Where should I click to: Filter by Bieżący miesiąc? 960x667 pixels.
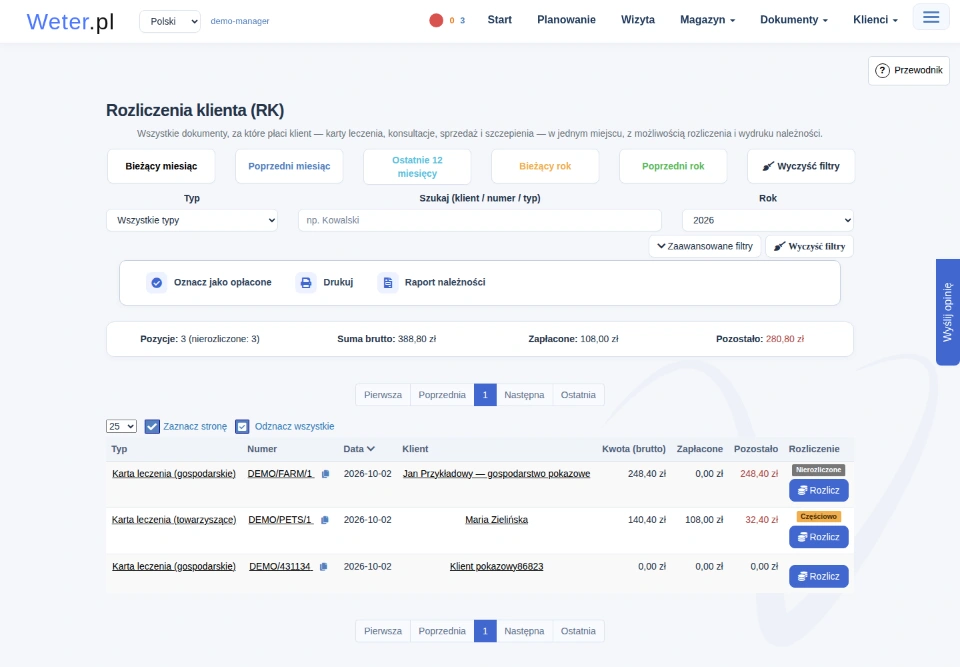pyautogui.click(x=161, y=166)
